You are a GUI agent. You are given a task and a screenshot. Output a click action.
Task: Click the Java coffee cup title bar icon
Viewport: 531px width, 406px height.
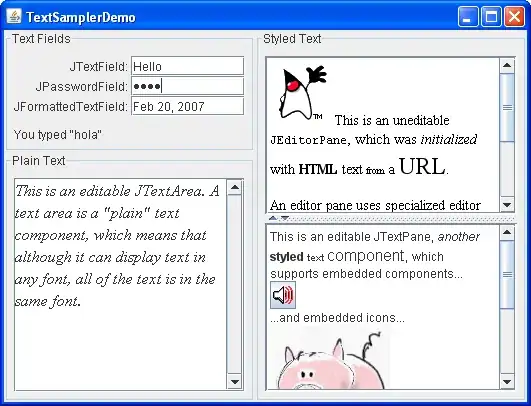(x=14, y=16)
